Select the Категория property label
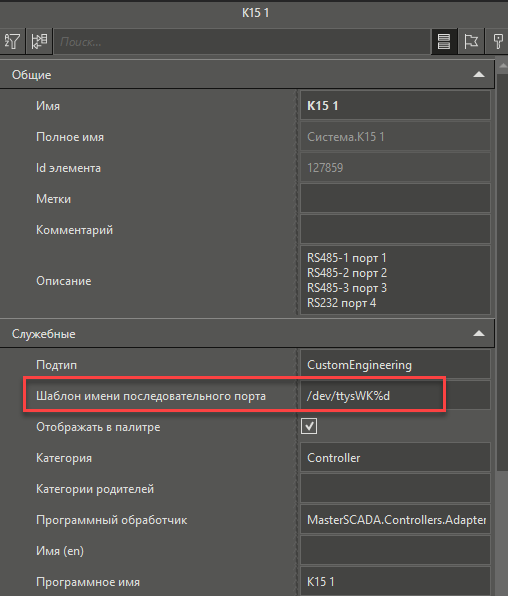 click(x=64, y=458)
